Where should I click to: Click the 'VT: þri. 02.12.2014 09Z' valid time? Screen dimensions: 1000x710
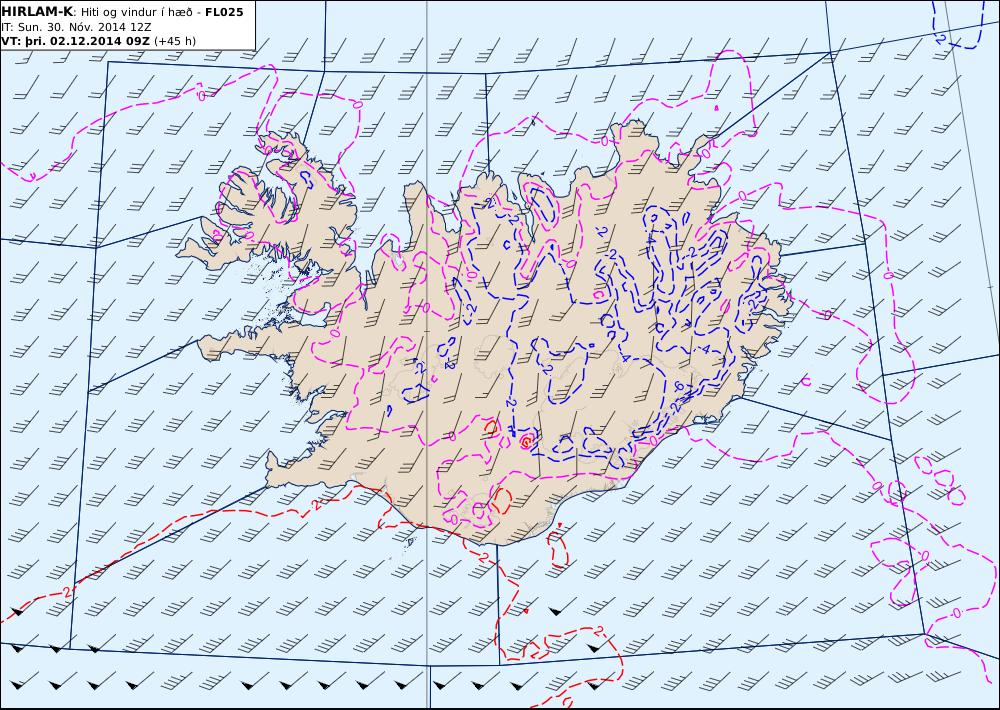click(x=76, y=41)
